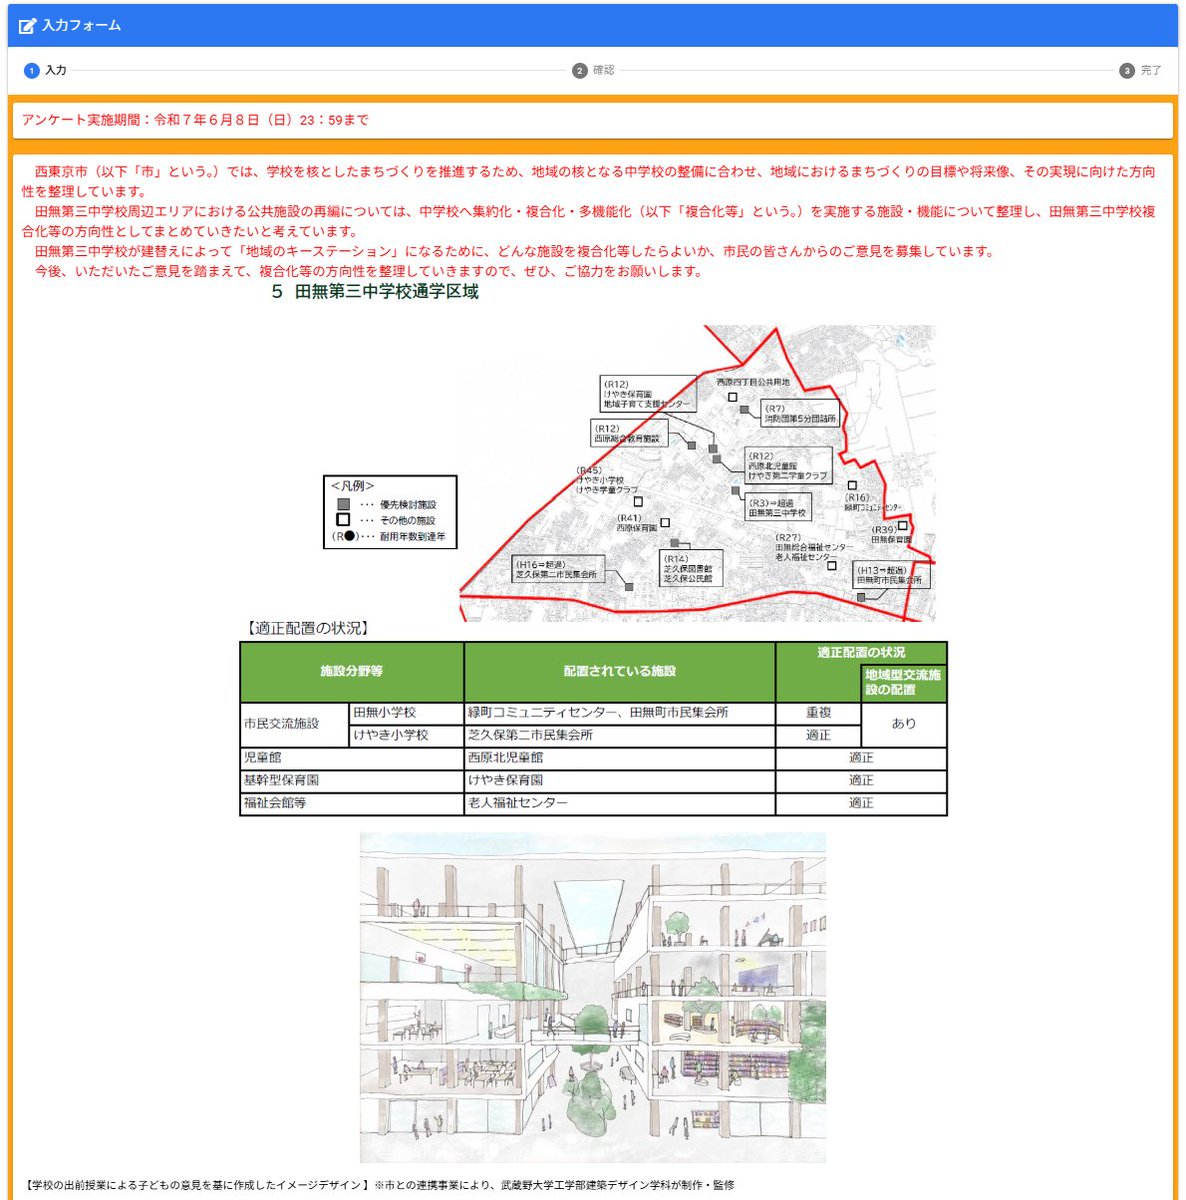Click the 配置されている施設 table header
The image size is (1186, 1200).
(620, 672)
